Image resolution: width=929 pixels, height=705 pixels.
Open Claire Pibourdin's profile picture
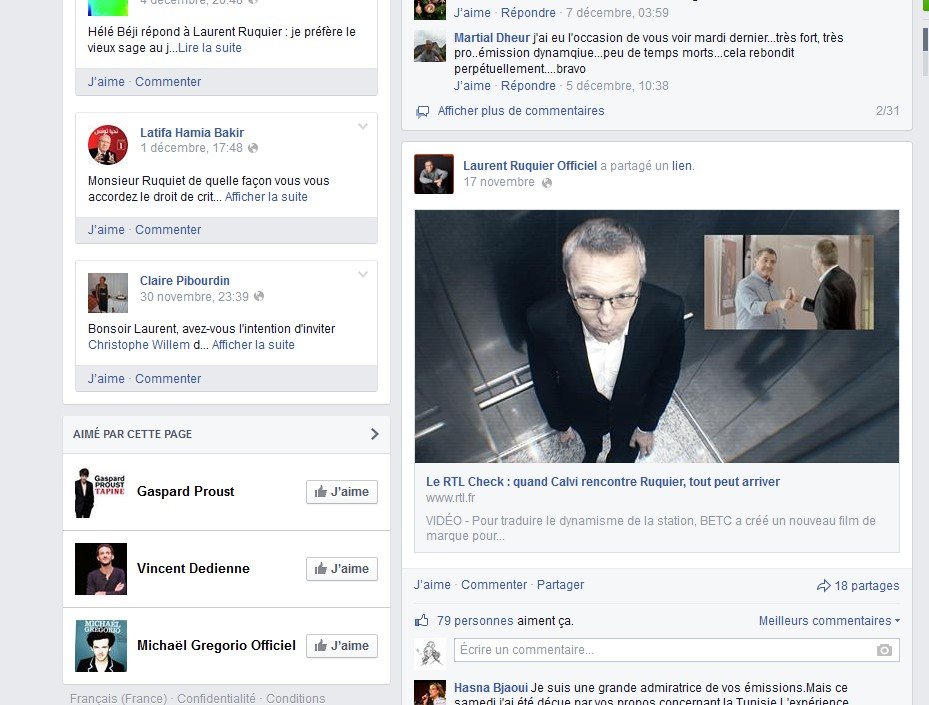pos(108,293)
